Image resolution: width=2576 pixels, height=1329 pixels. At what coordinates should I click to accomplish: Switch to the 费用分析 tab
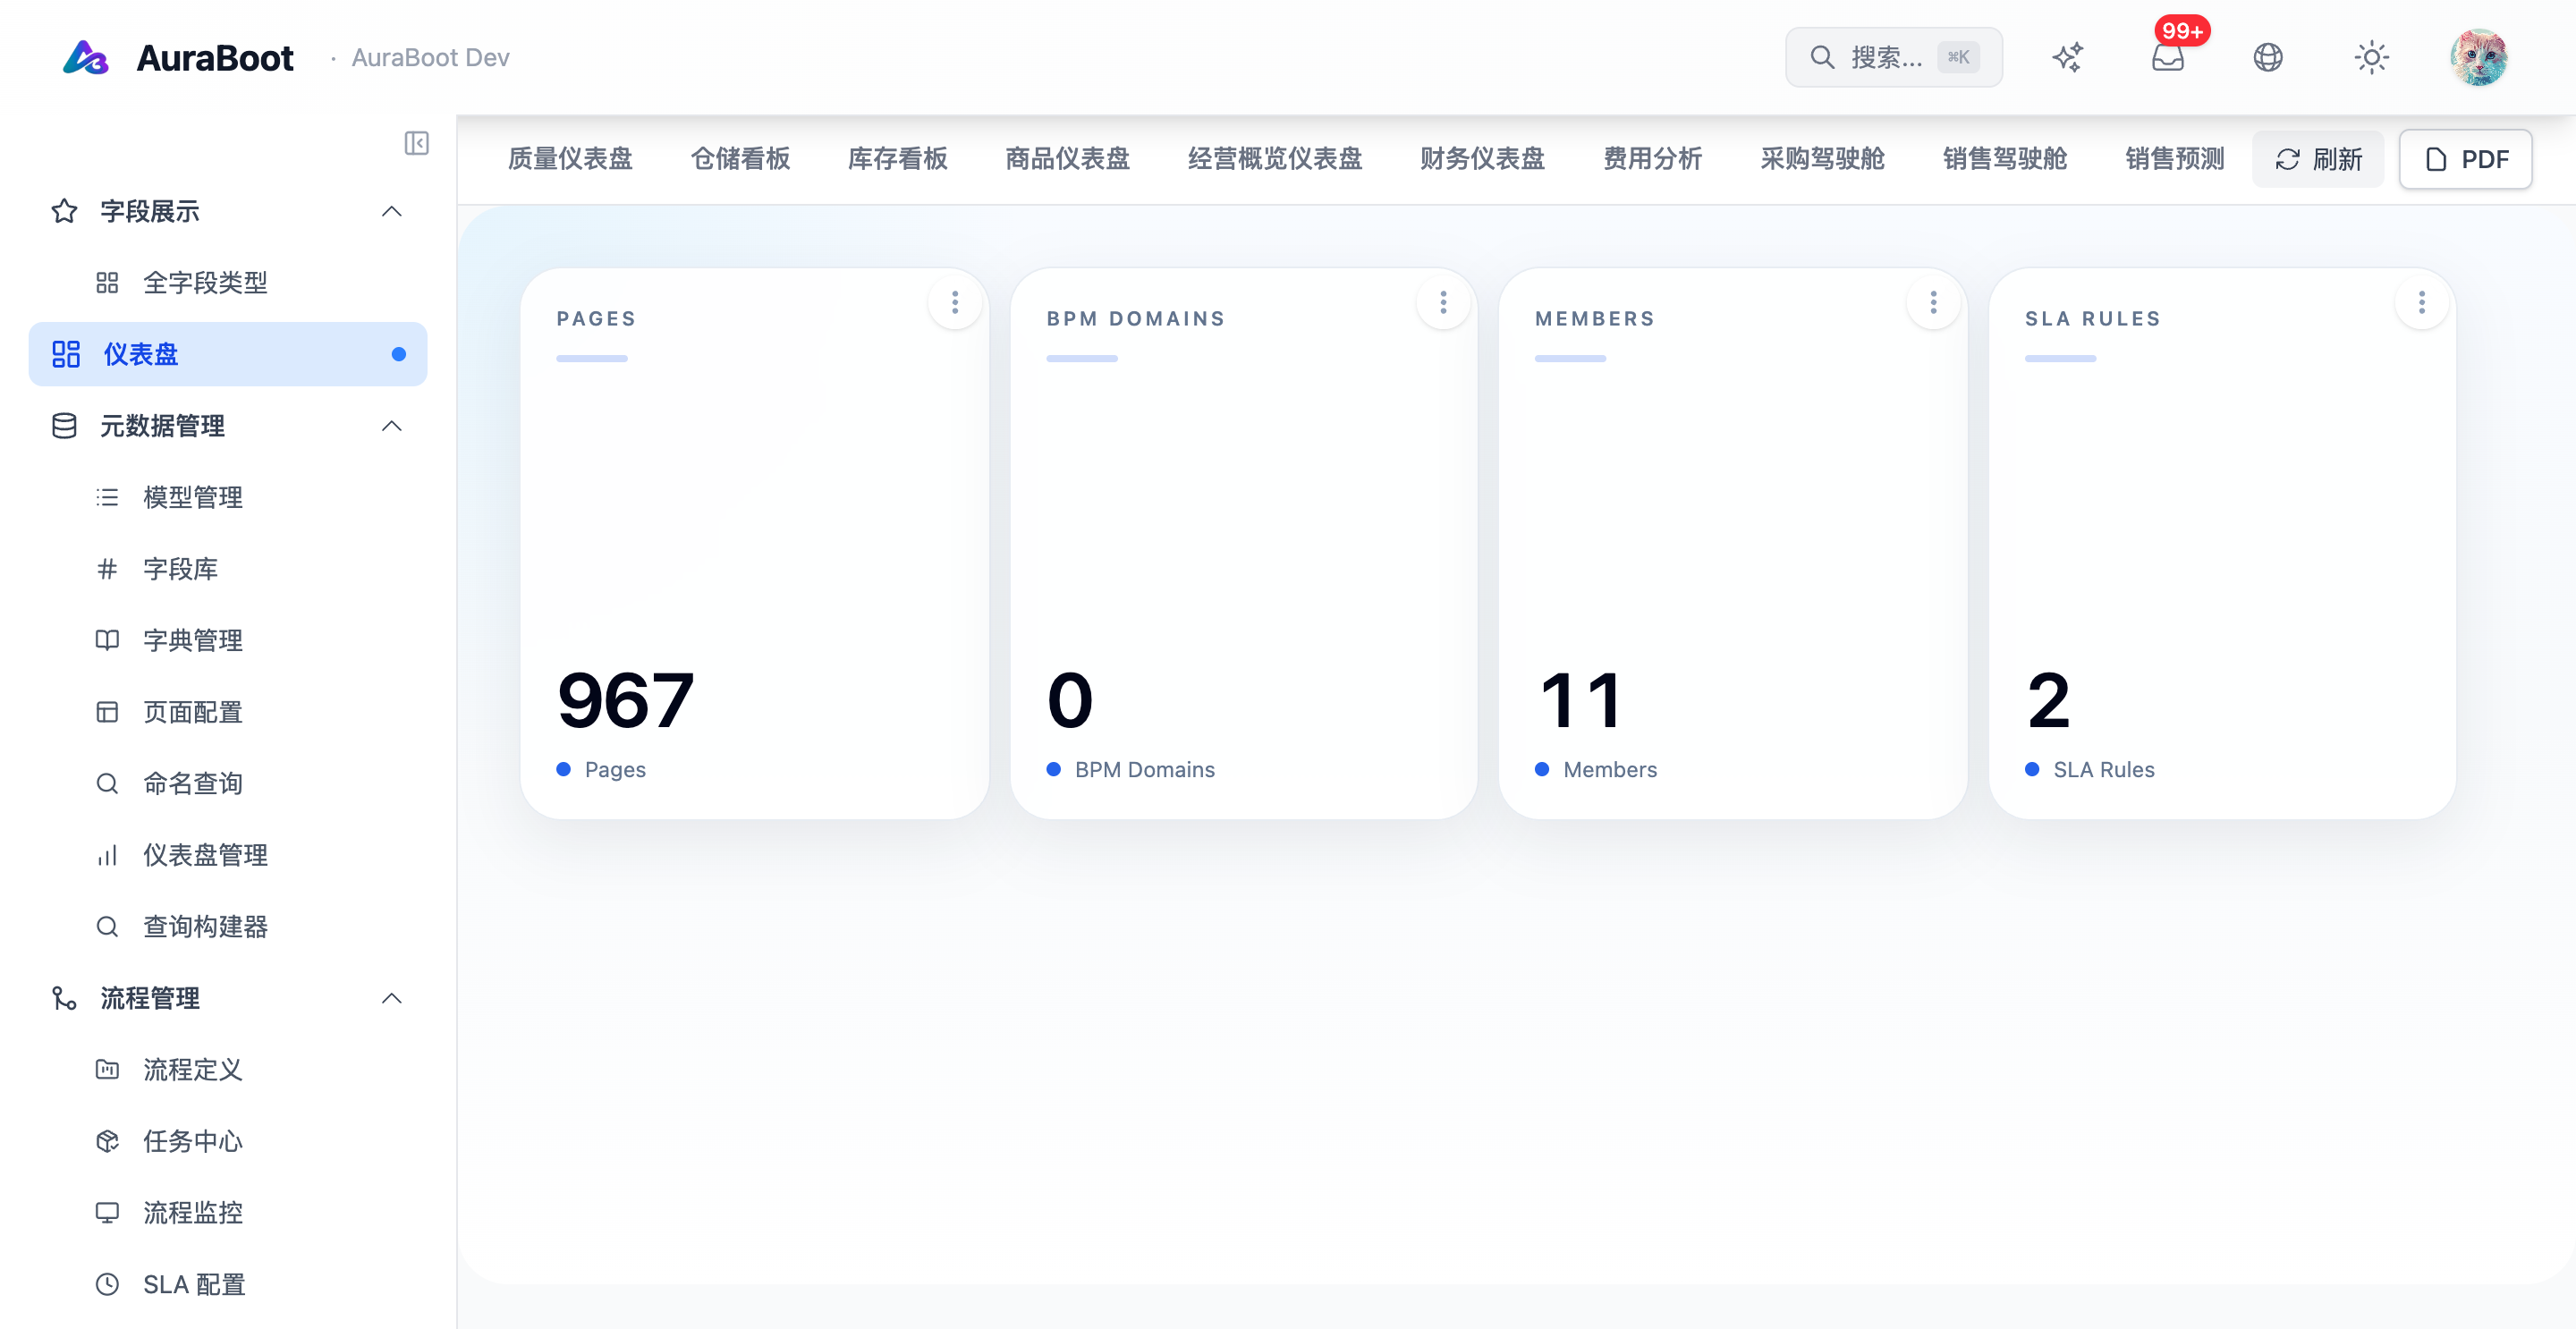click(1652, 159)
